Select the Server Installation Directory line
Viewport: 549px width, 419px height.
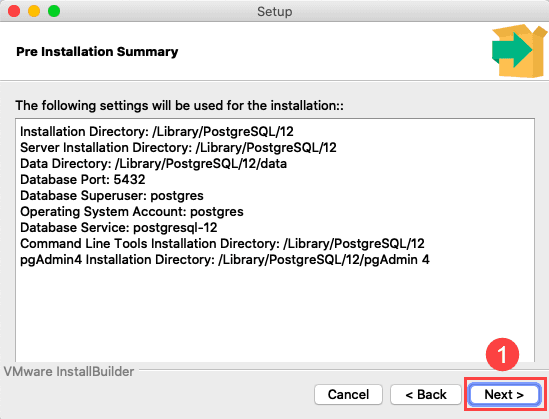pyautogui.click(x=178, y=147)
